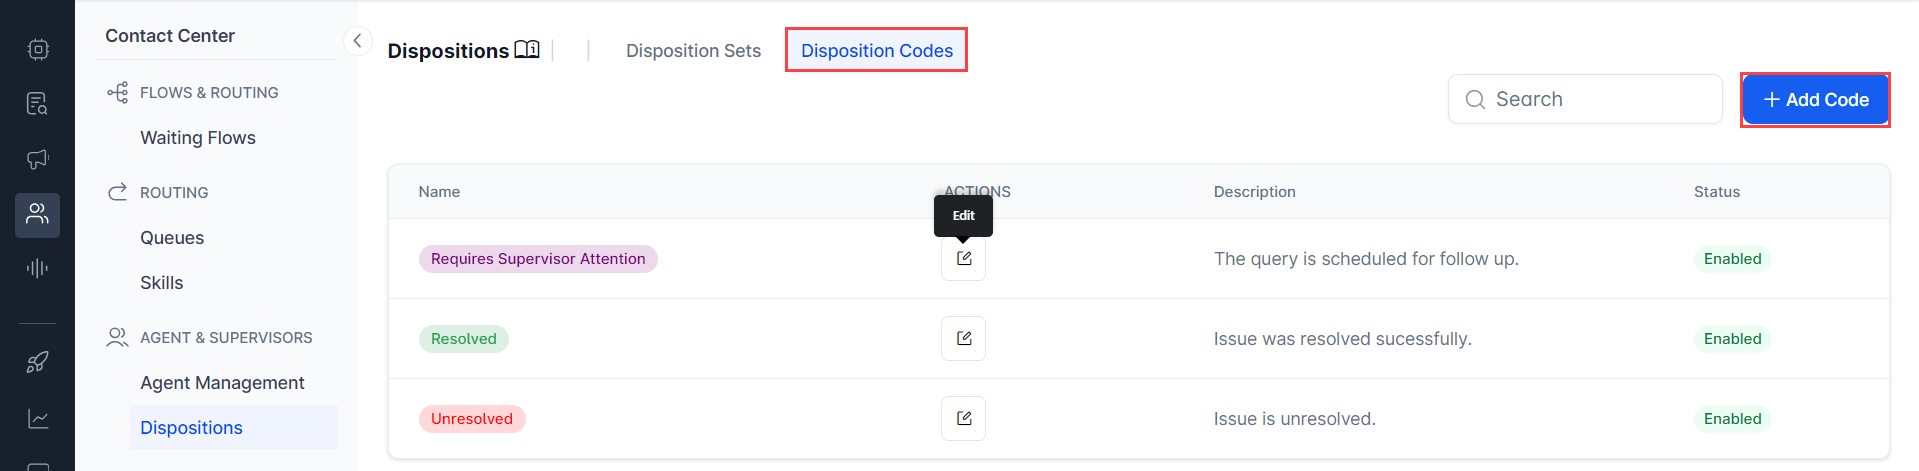Edit the Unresolved disposition code

pyautogui.click(x=963, y=419)
